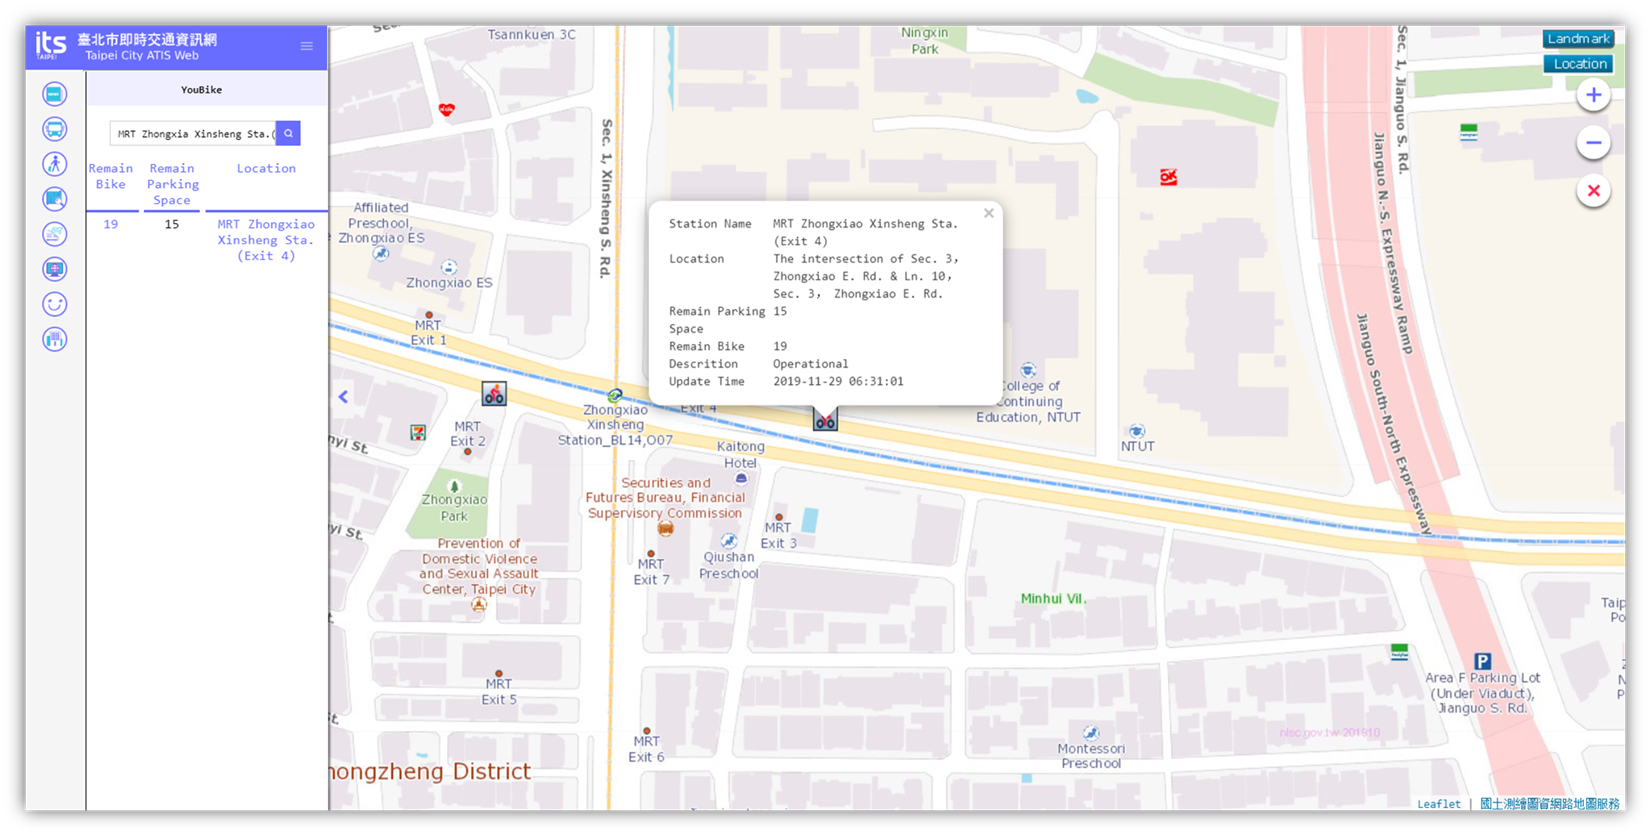Viewport: 1651px width, 836px height.
Task: Select MRT Zhongxiao Xinsheng Sta. (Exit 4) result
Action: (x=266, y=240)
